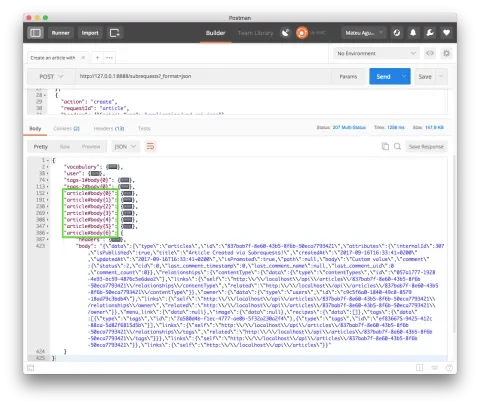Screen dimensions: 480x407
Task: Collapse the article#body{6} JSON node
Action: (x=48, y=233)
